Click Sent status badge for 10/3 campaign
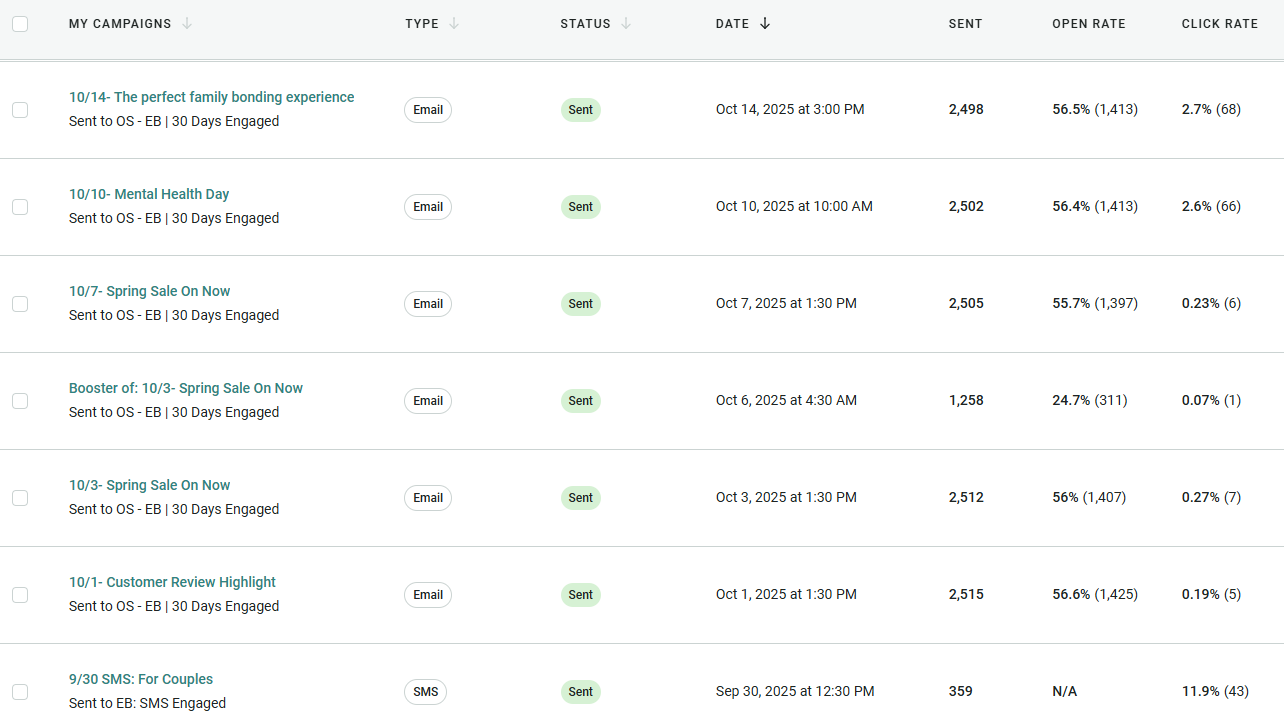The height and width of the screenshot is (728, 1284). [x=580, y=498]
